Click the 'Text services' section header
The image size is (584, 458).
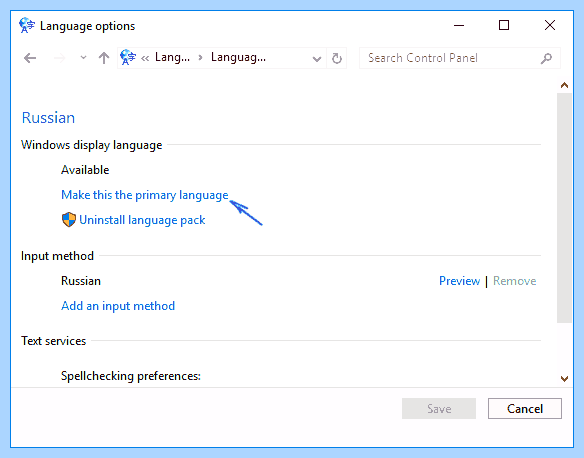(54, 341)
